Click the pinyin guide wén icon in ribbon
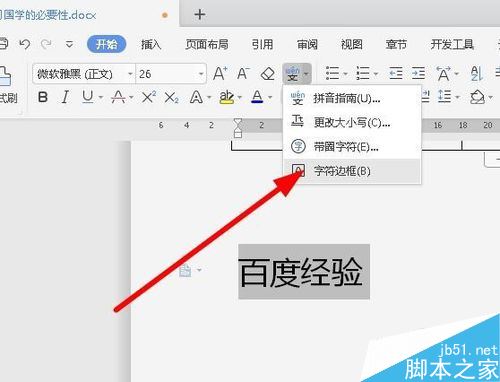This screenshot has width=500, height=382. [x=293, y=73]
